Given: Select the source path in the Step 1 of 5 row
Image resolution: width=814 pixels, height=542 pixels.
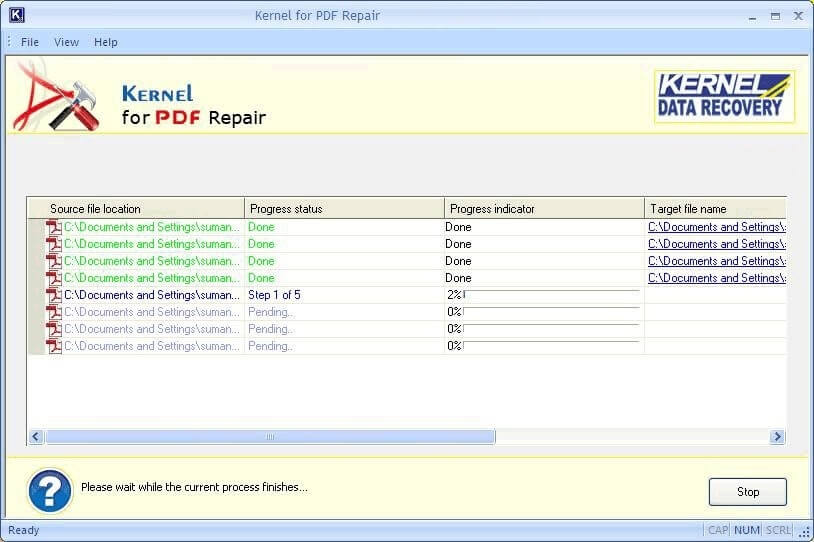Looking at the screenshot, I should [x=152, y=295].
